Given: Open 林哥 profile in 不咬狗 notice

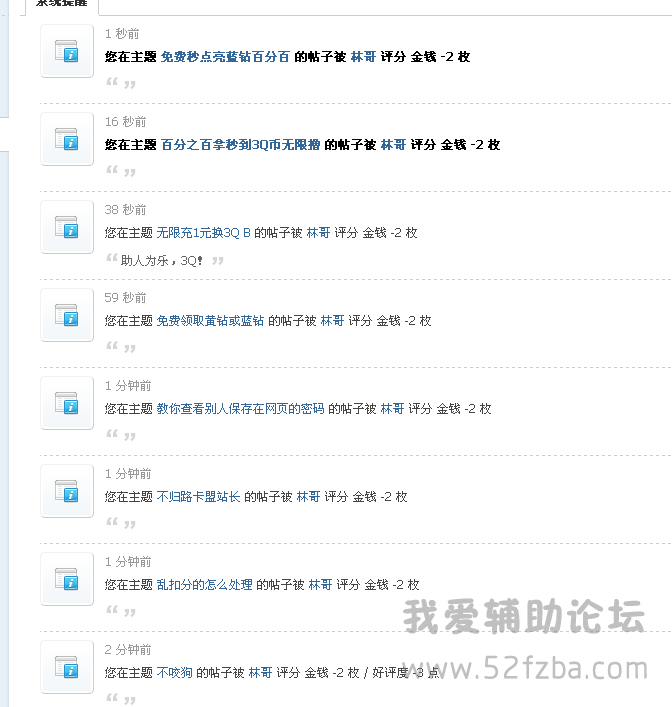Looking at the screenshot, I should [261, 672].
